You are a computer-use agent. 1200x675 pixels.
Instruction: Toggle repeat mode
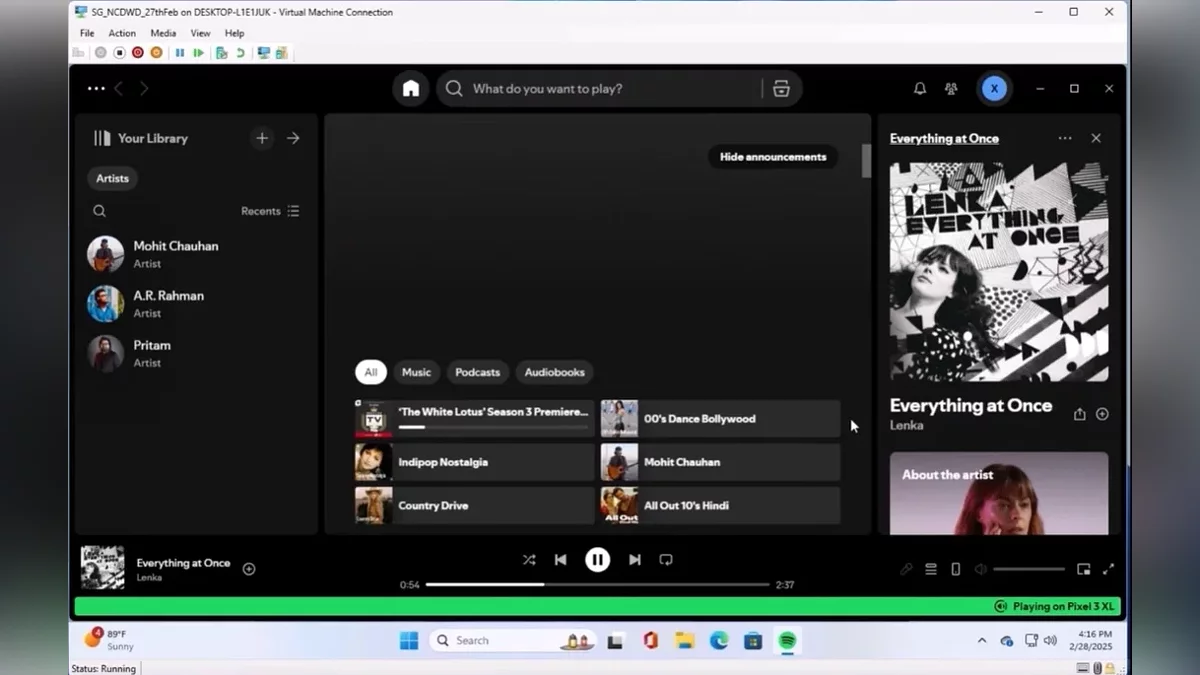pos(666,560)
